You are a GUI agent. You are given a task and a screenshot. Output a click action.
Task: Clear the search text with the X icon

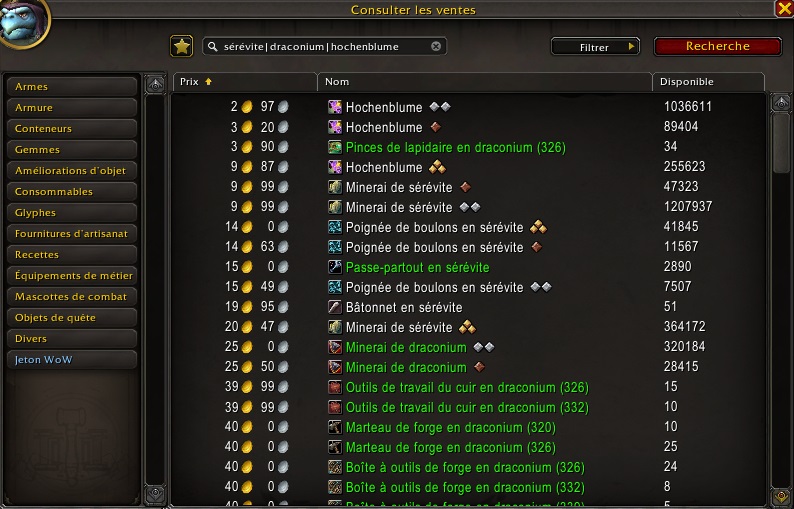pyautogui.click(x=436, y=47)
